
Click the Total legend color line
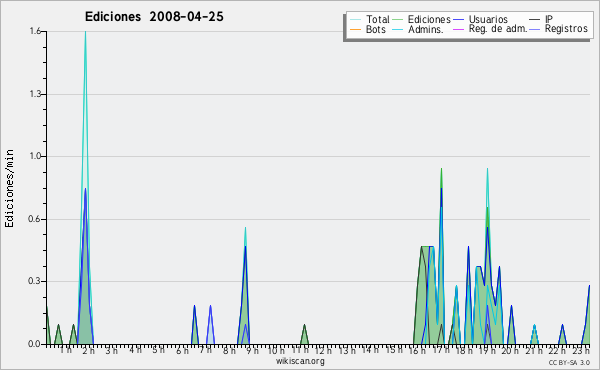click(x=355, y=20)
